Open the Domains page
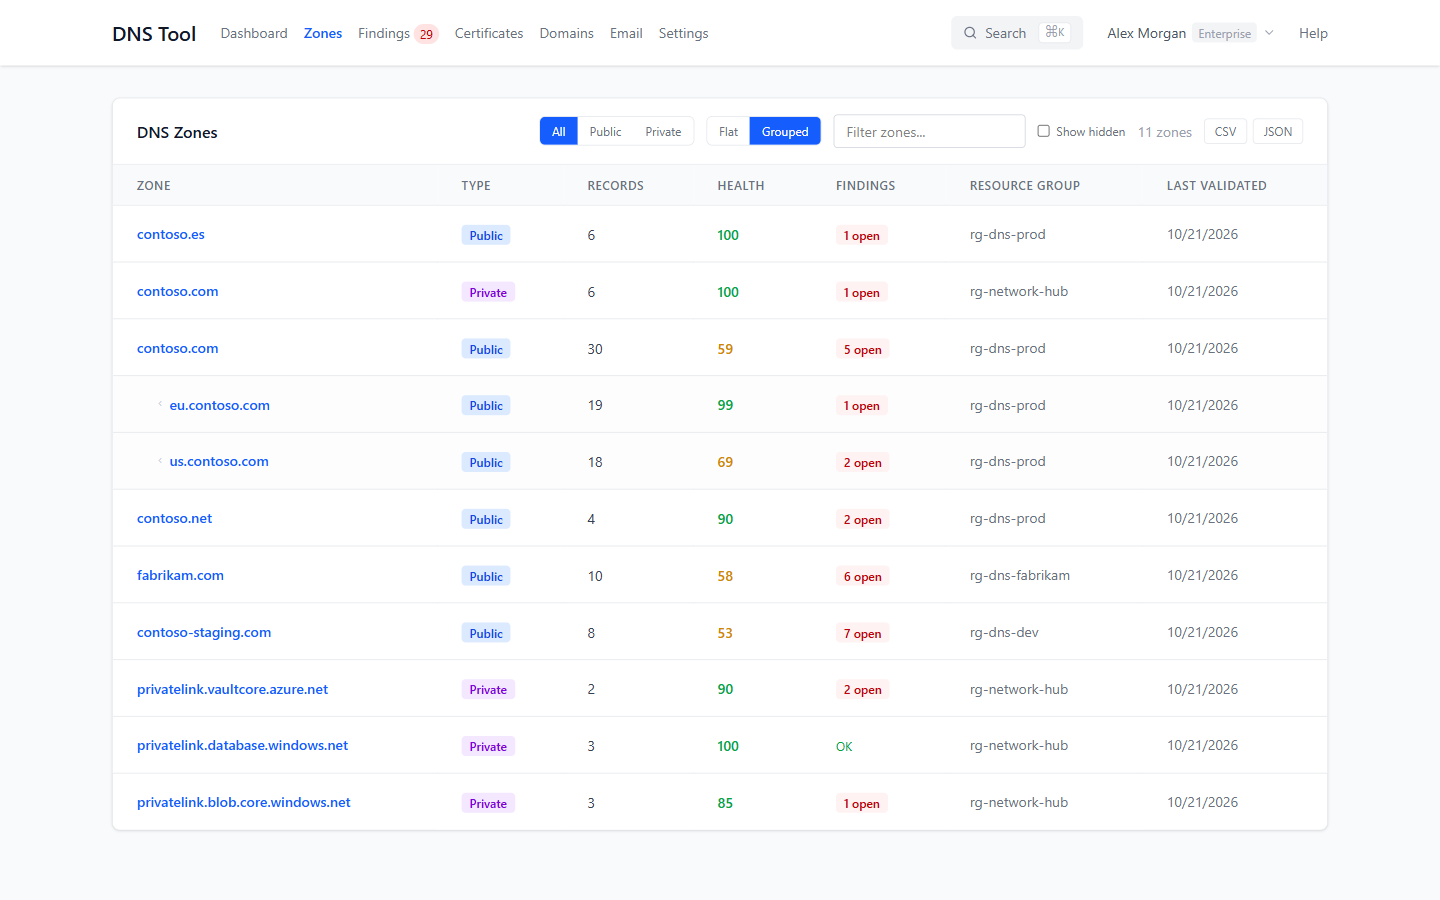1440x900 pixels. [567, 33]
